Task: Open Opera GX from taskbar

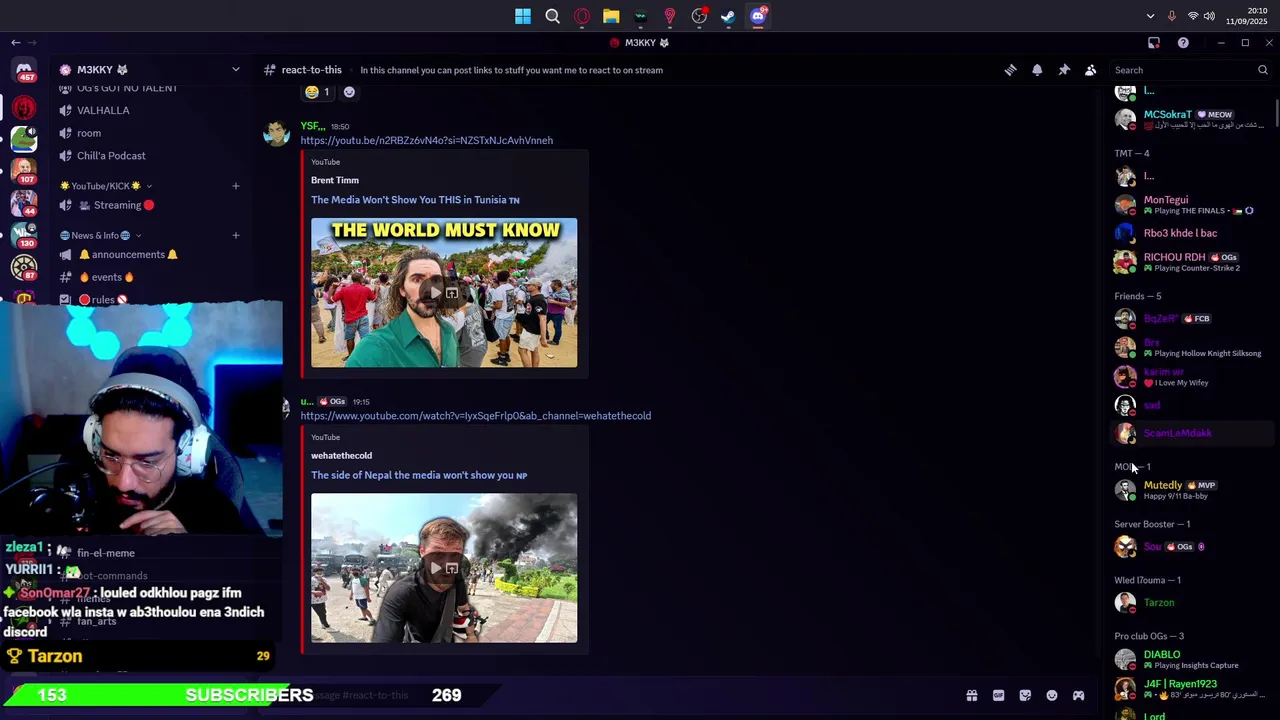Action: (582, 16)
